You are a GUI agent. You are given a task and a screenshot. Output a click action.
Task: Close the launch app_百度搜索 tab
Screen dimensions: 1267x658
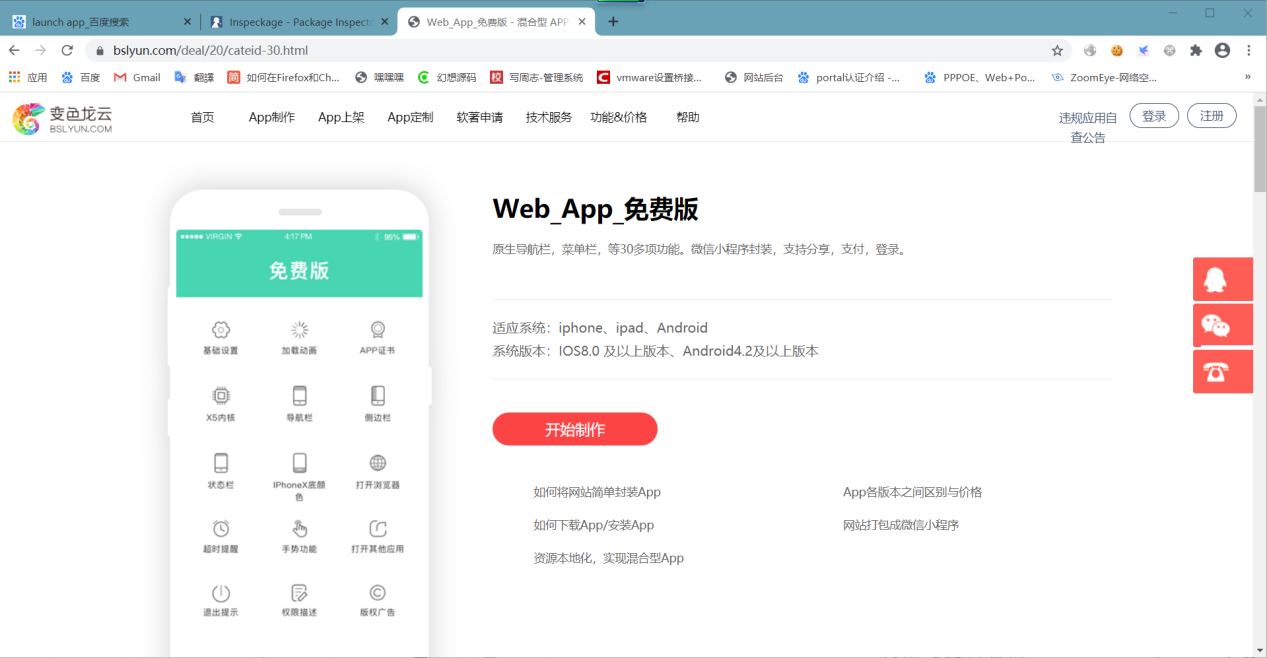[x=188, y=21]
